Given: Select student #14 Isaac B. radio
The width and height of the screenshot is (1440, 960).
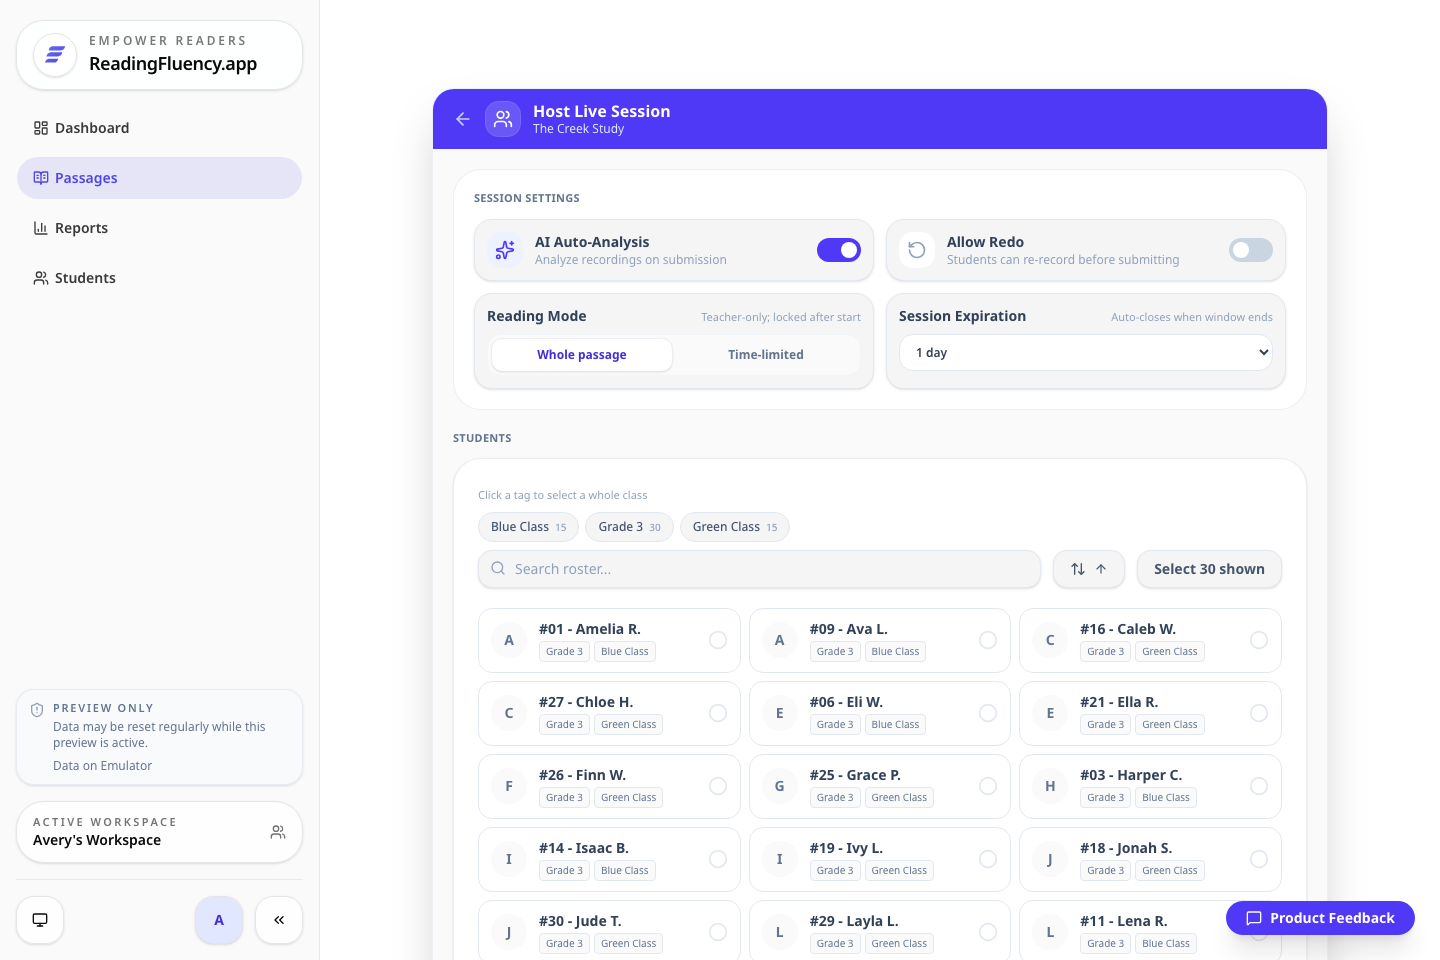Looking at the screenshot, I should coord(718,859).
